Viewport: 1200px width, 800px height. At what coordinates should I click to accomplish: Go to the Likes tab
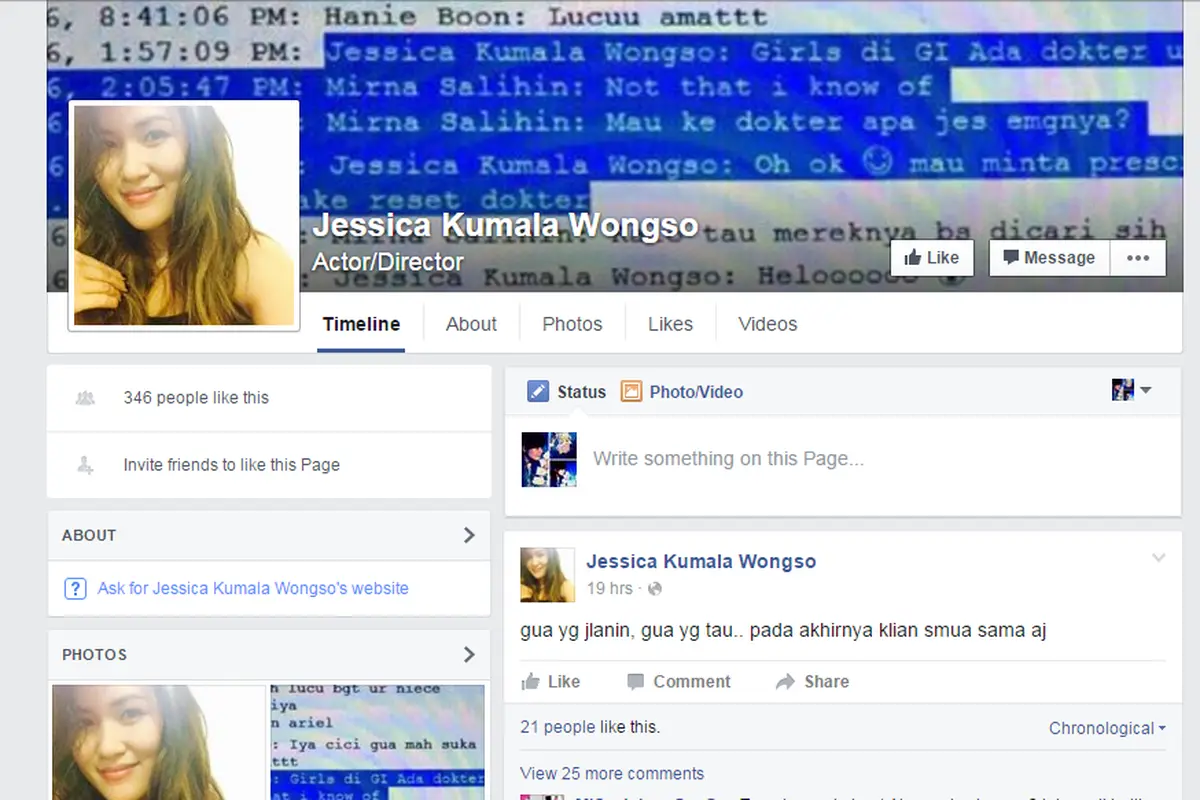tap(670, 324)
